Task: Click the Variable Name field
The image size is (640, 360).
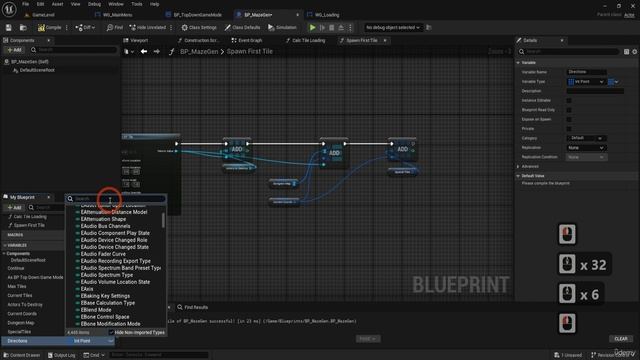Action: coord(586,72)
